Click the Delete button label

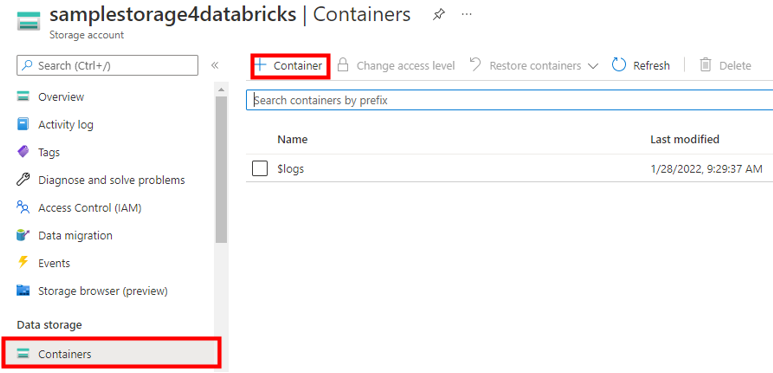click(735, 66)
